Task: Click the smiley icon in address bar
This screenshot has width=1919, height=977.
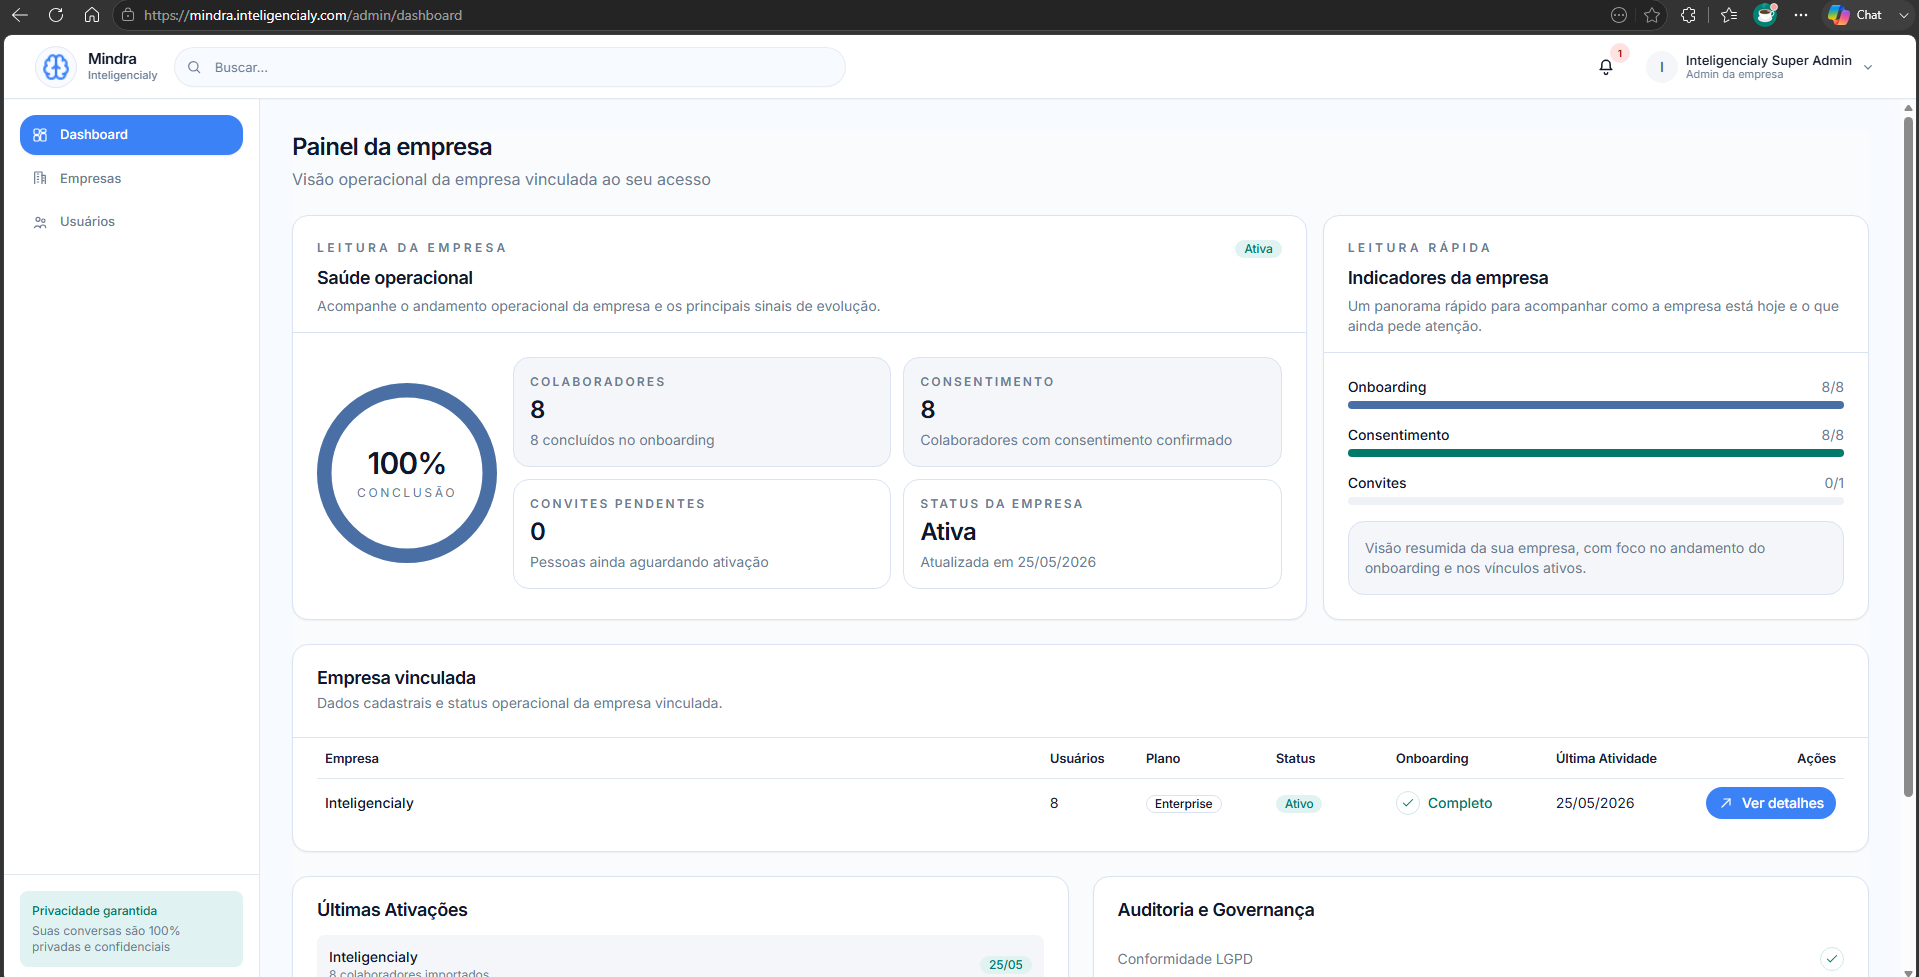Action: click(1619, 15)
